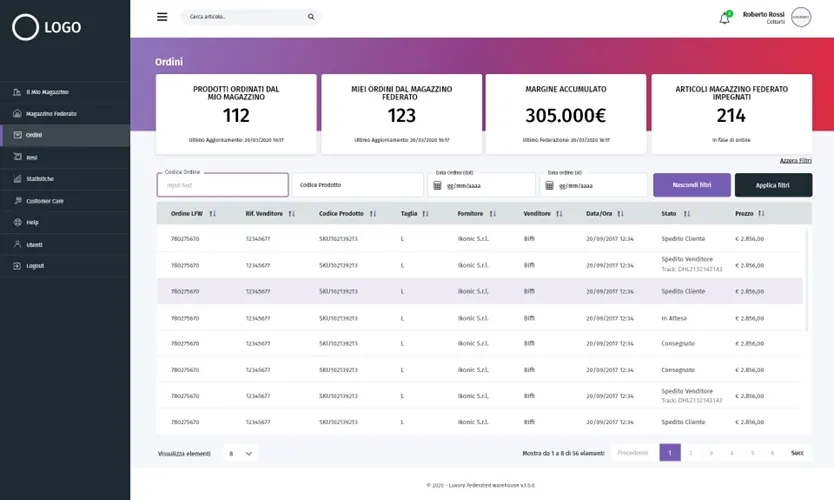Click Help globe icon
This screenshot has height=500, width=834.
click(x=17, y=222)
